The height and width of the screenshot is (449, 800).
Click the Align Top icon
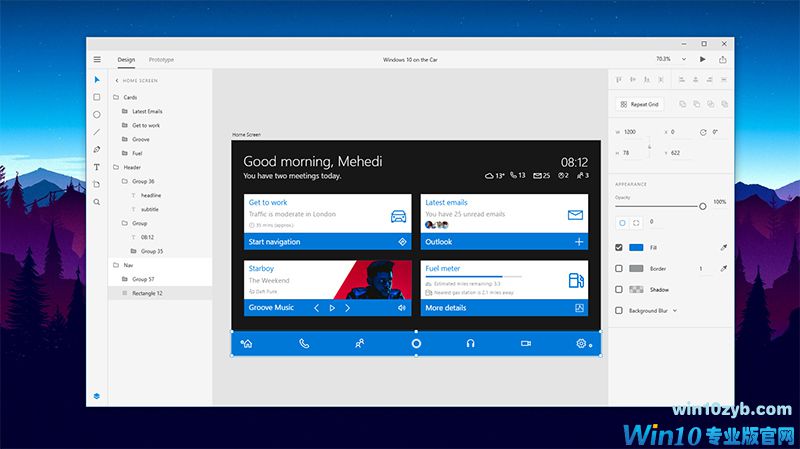(619, 80)
